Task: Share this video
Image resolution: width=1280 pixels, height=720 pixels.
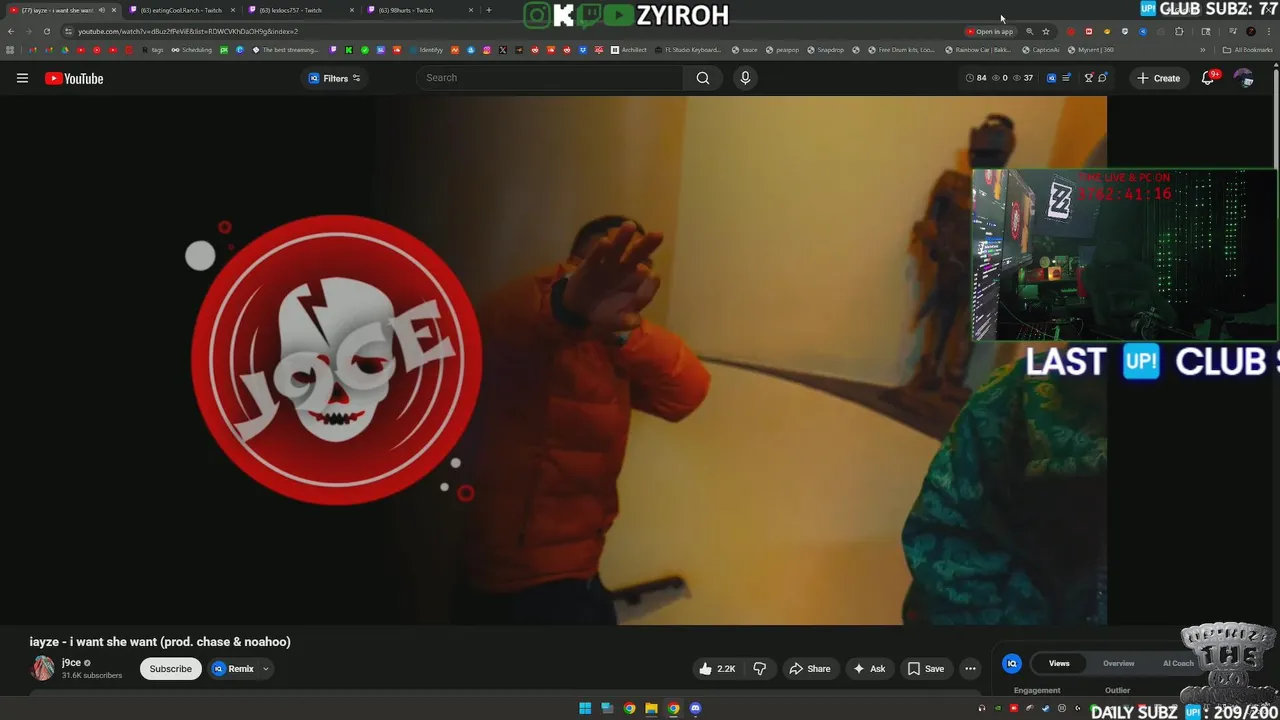Action: pyautogui.click(x=810, y=669)
